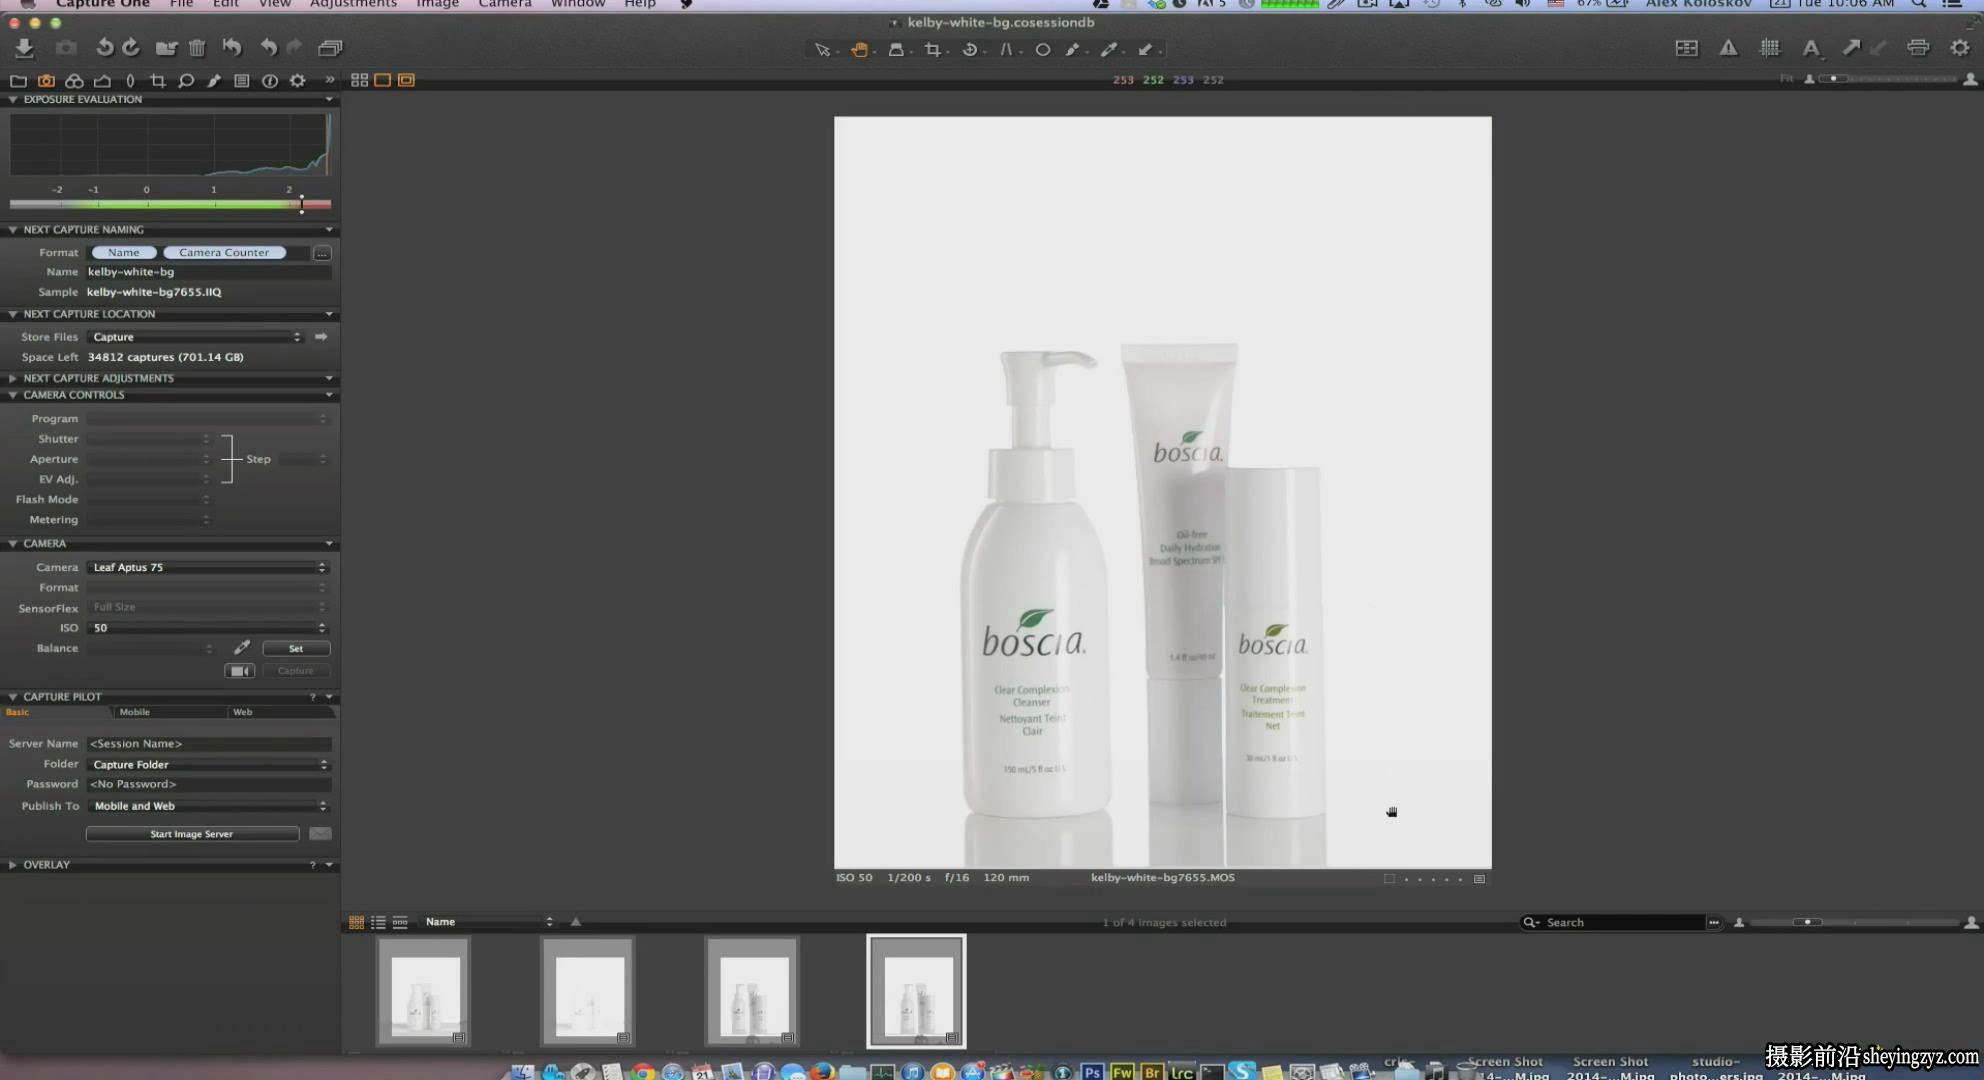Click the Start Image Server button
This screenshot has width=1984, height=1080.
tap(192, 834)
